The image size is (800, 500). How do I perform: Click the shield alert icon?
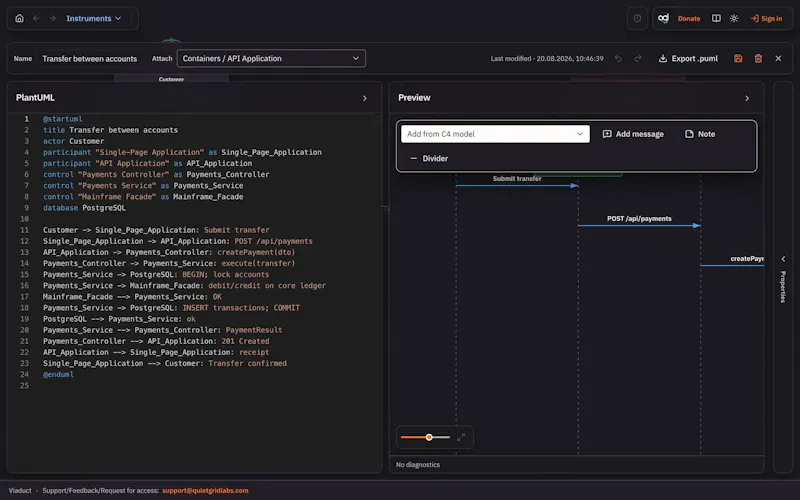(637, 18)
